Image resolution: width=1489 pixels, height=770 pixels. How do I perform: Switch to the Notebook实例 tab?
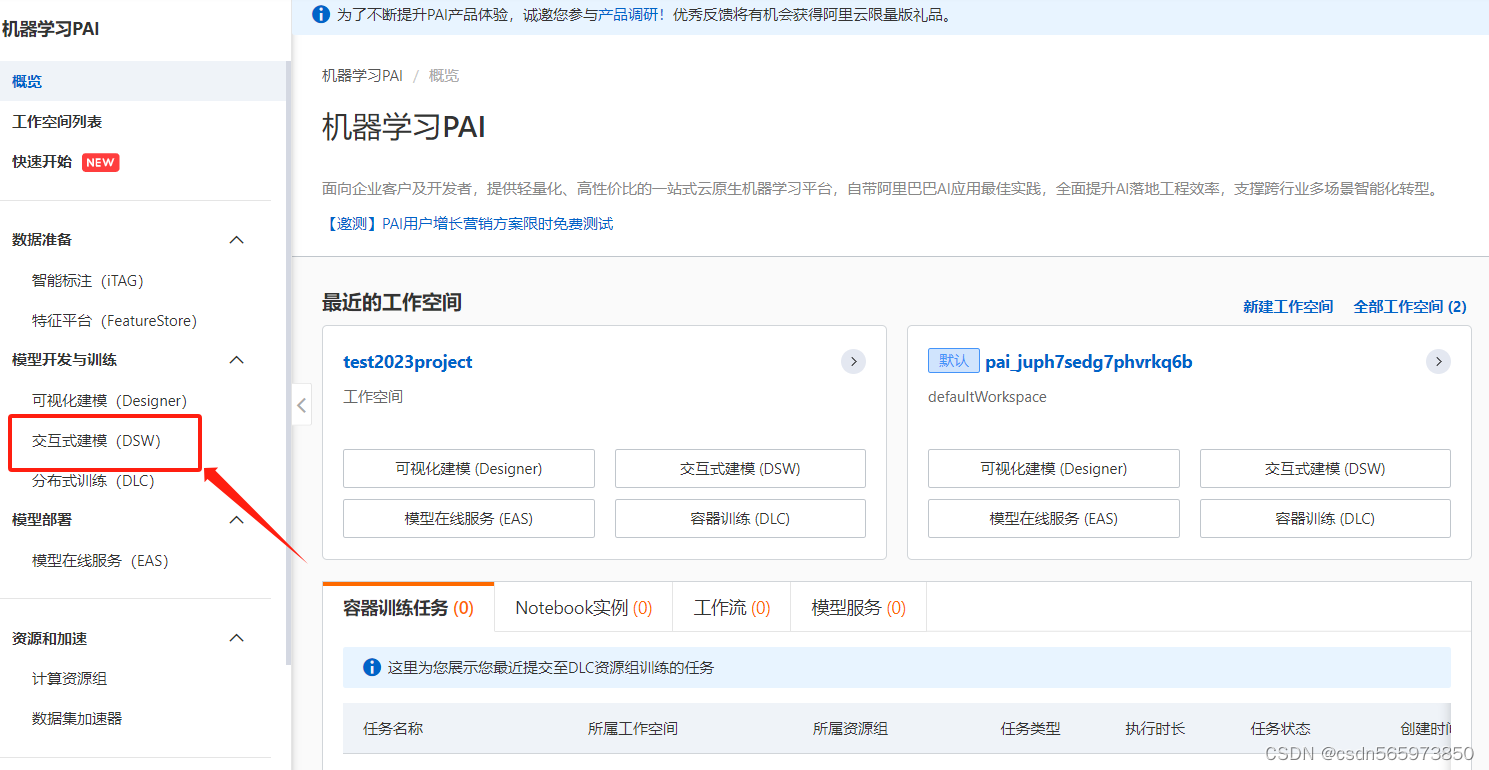tap(584, 607)
